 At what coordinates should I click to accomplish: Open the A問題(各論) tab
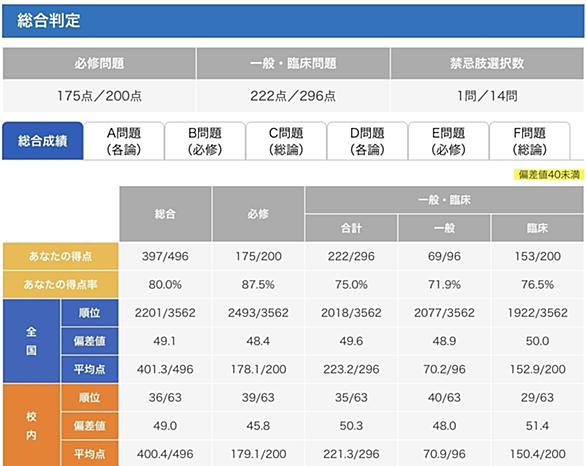coord(124,141)
